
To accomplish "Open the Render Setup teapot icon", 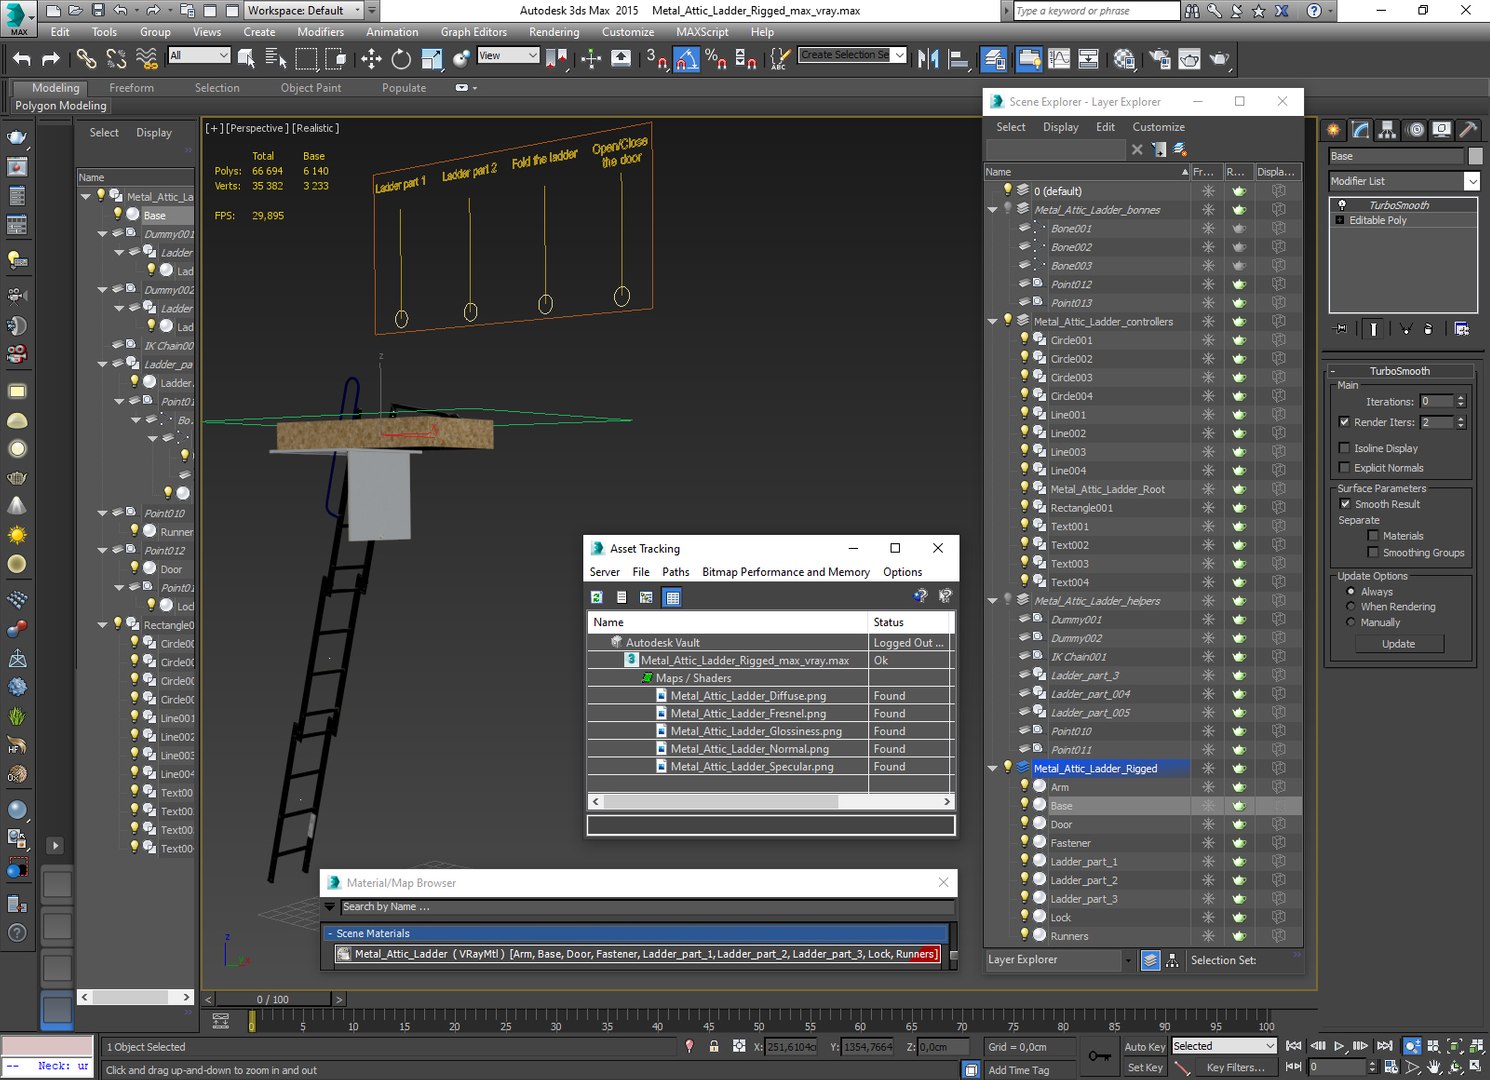I will [x=1160, y=59].
